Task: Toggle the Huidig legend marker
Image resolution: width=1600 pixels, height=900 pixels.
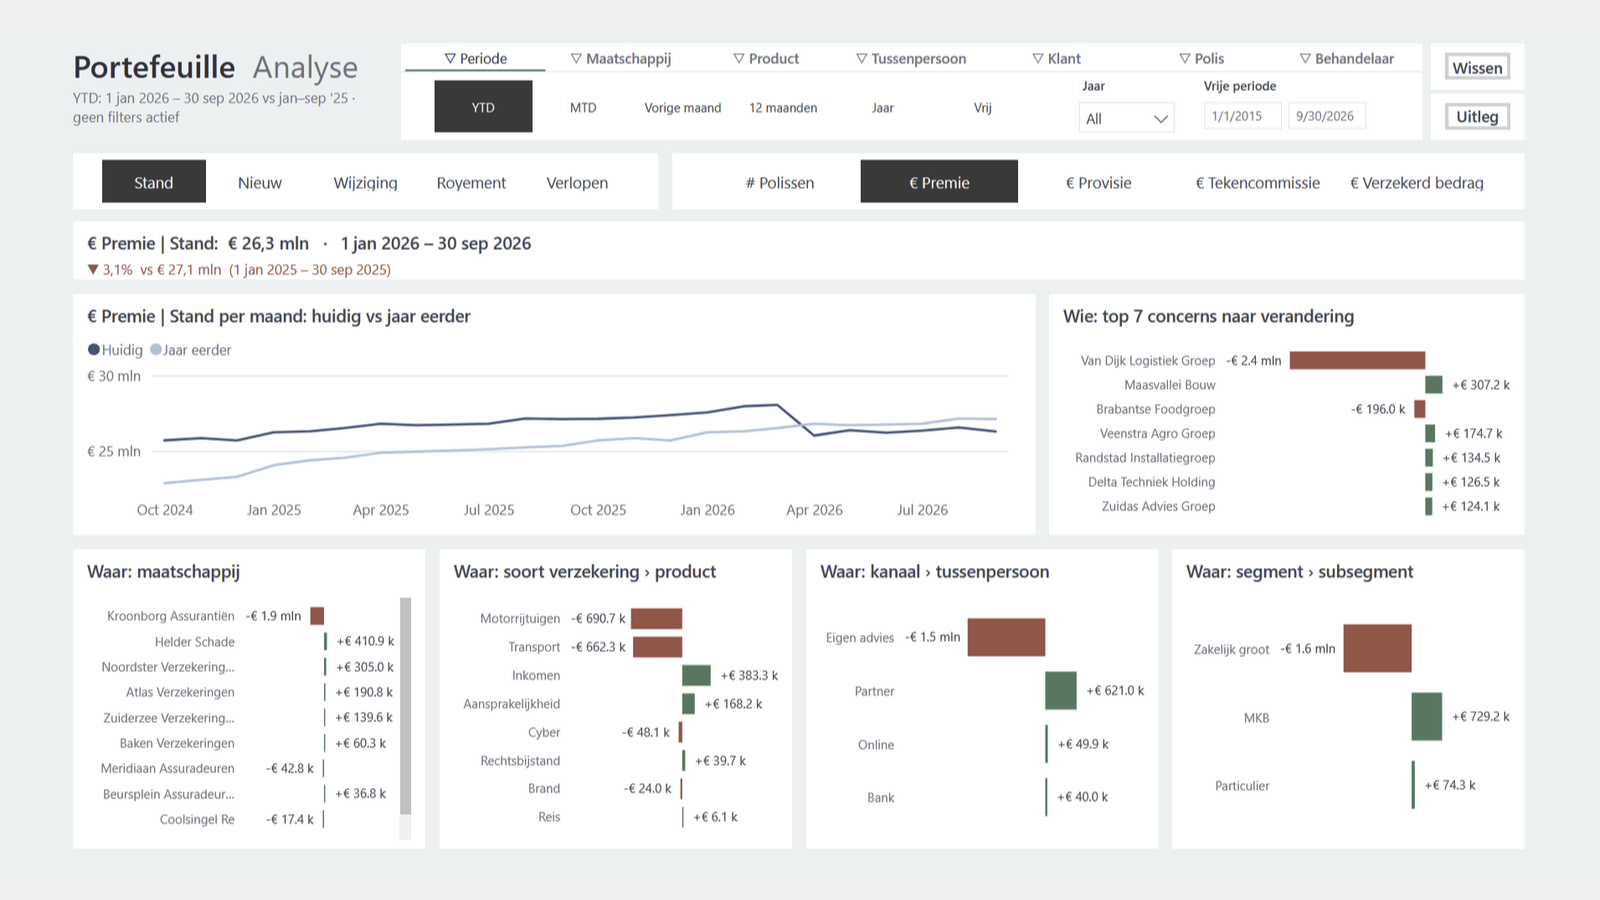Action: (x=94, y=350)
